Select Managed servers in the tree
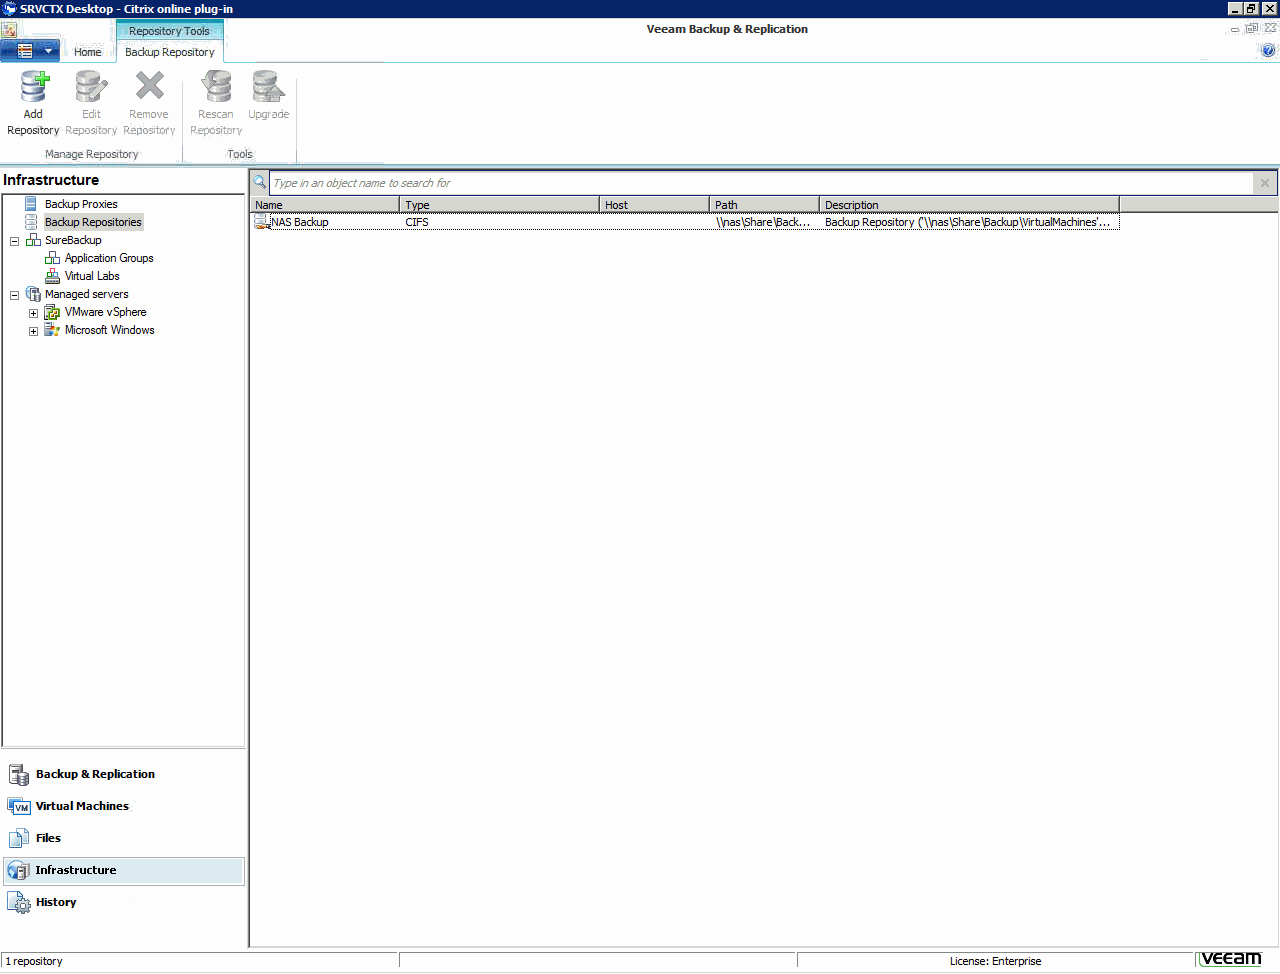Image resolution: width=1280 pixels, height=974 pixels. point(86,294)
